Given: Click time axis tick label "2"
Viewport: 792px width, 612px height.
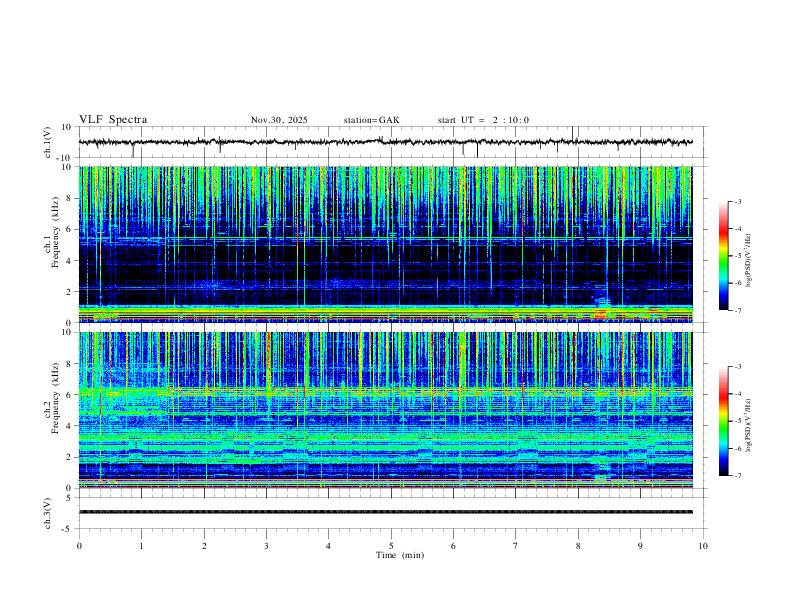Looking at the screenshot, I should 204,546.
